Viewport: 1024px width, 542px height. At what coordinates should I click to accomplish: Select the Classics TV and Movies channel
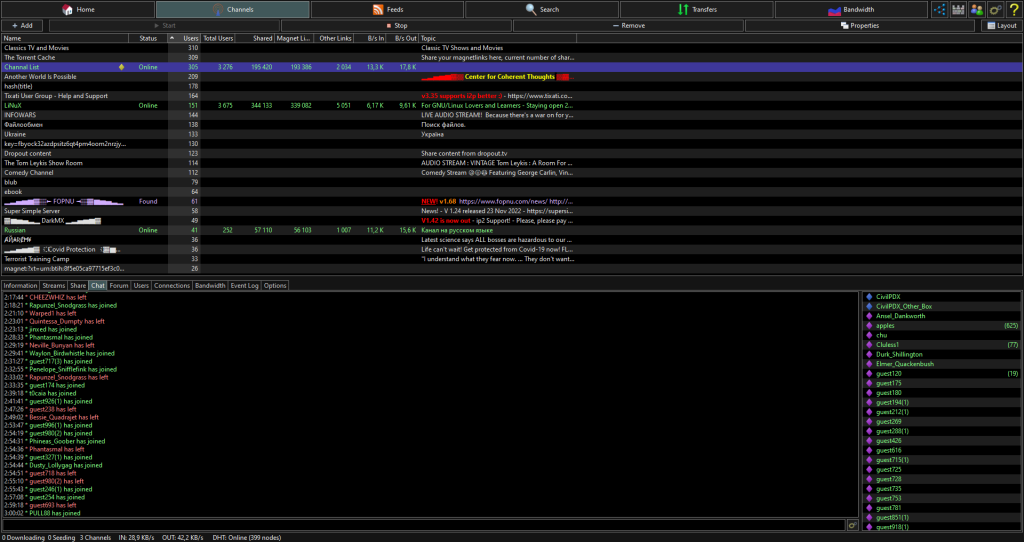[x=511, y=48]
